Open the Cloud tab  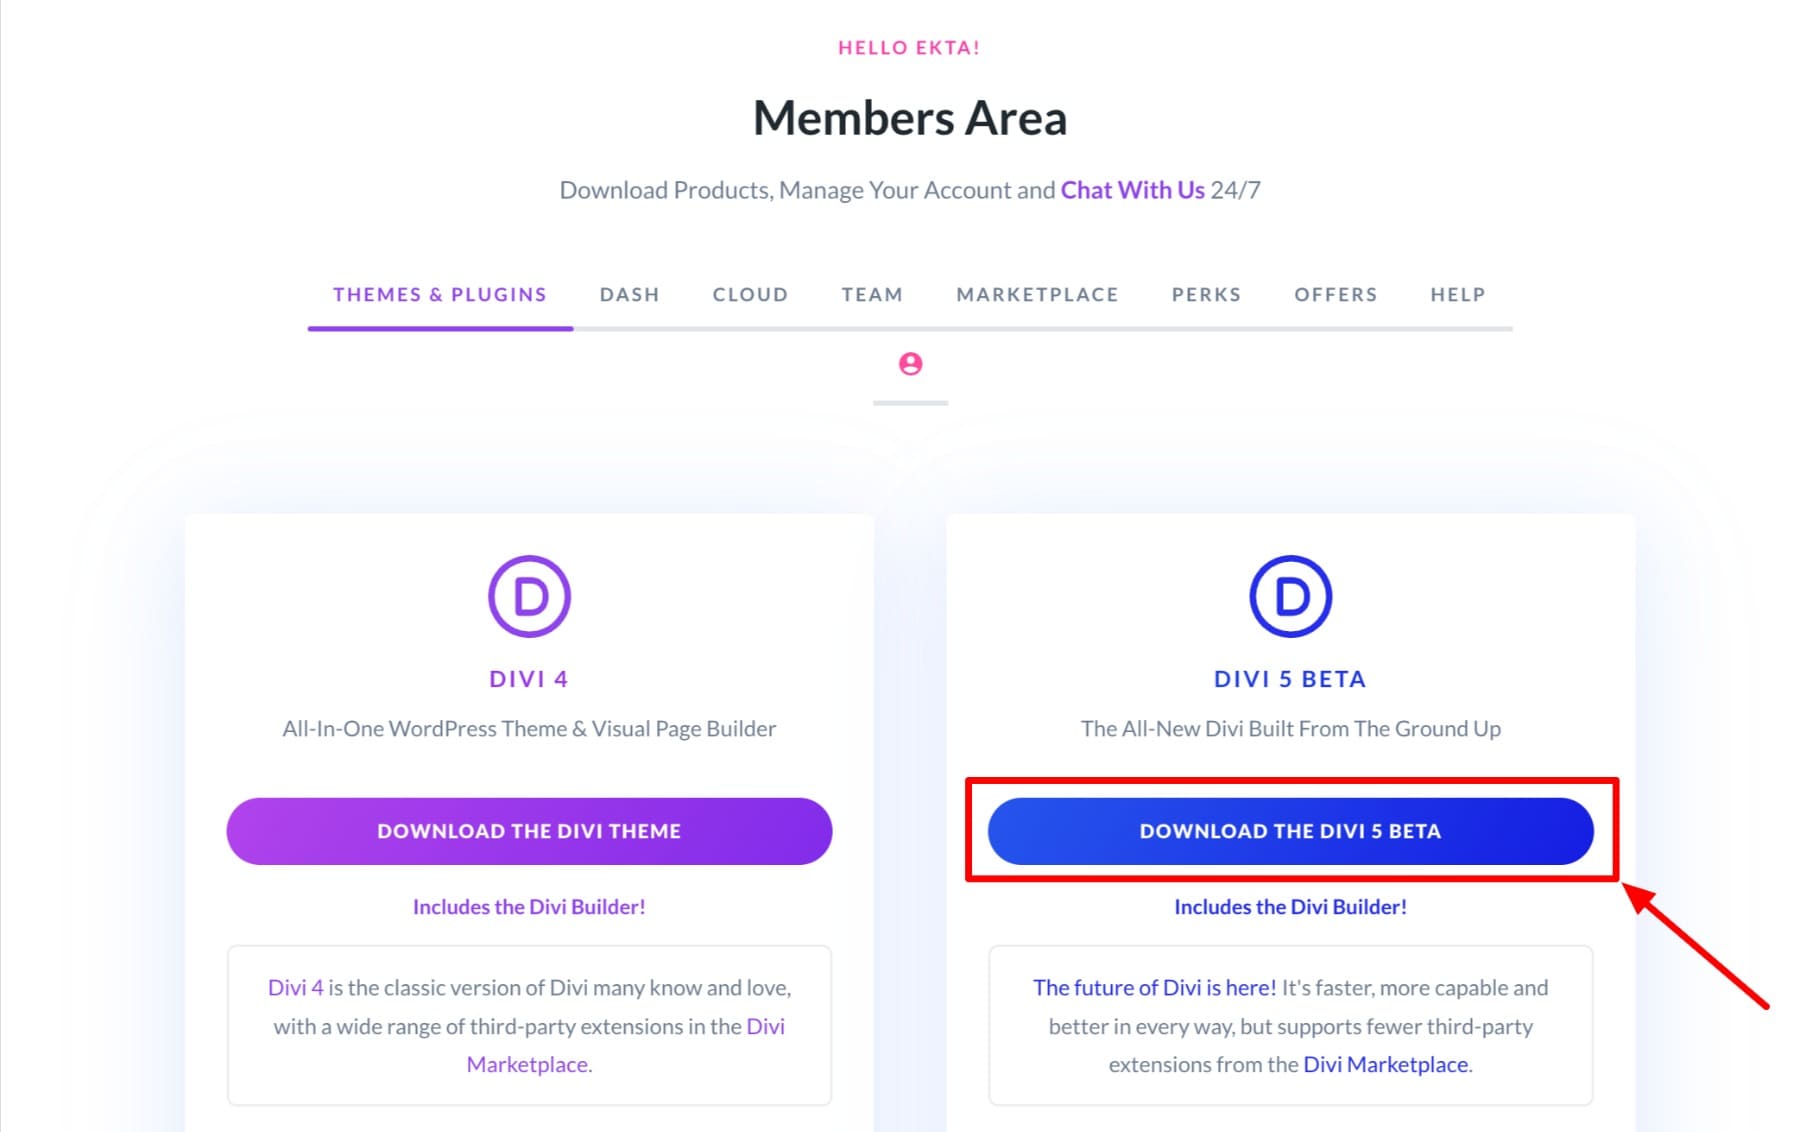(x=750, y=294)
